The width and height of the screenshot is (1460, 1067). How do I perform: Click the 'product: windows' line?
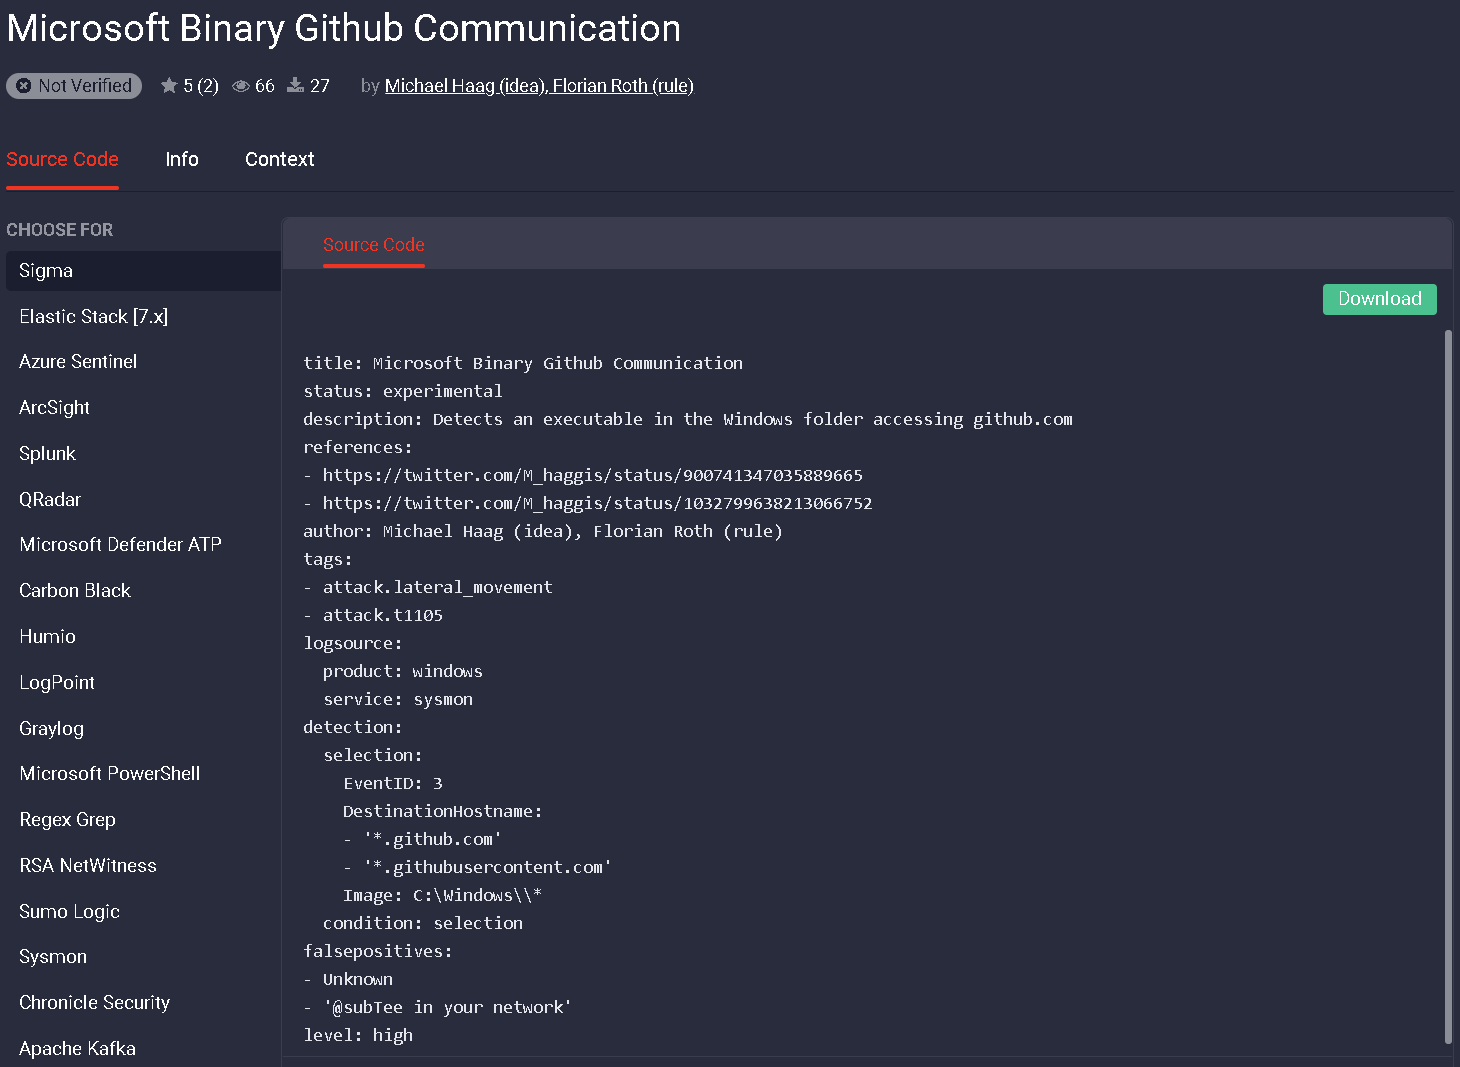[x=403, y=671]
